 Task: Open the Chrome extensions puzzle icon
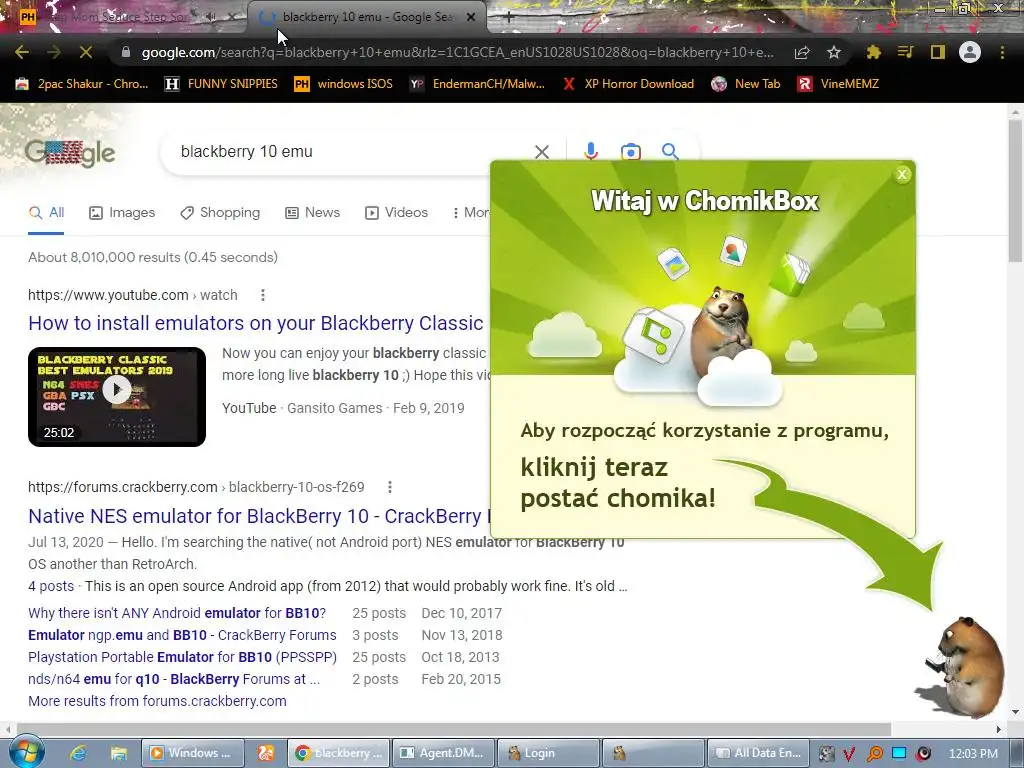tap(873, 52)
